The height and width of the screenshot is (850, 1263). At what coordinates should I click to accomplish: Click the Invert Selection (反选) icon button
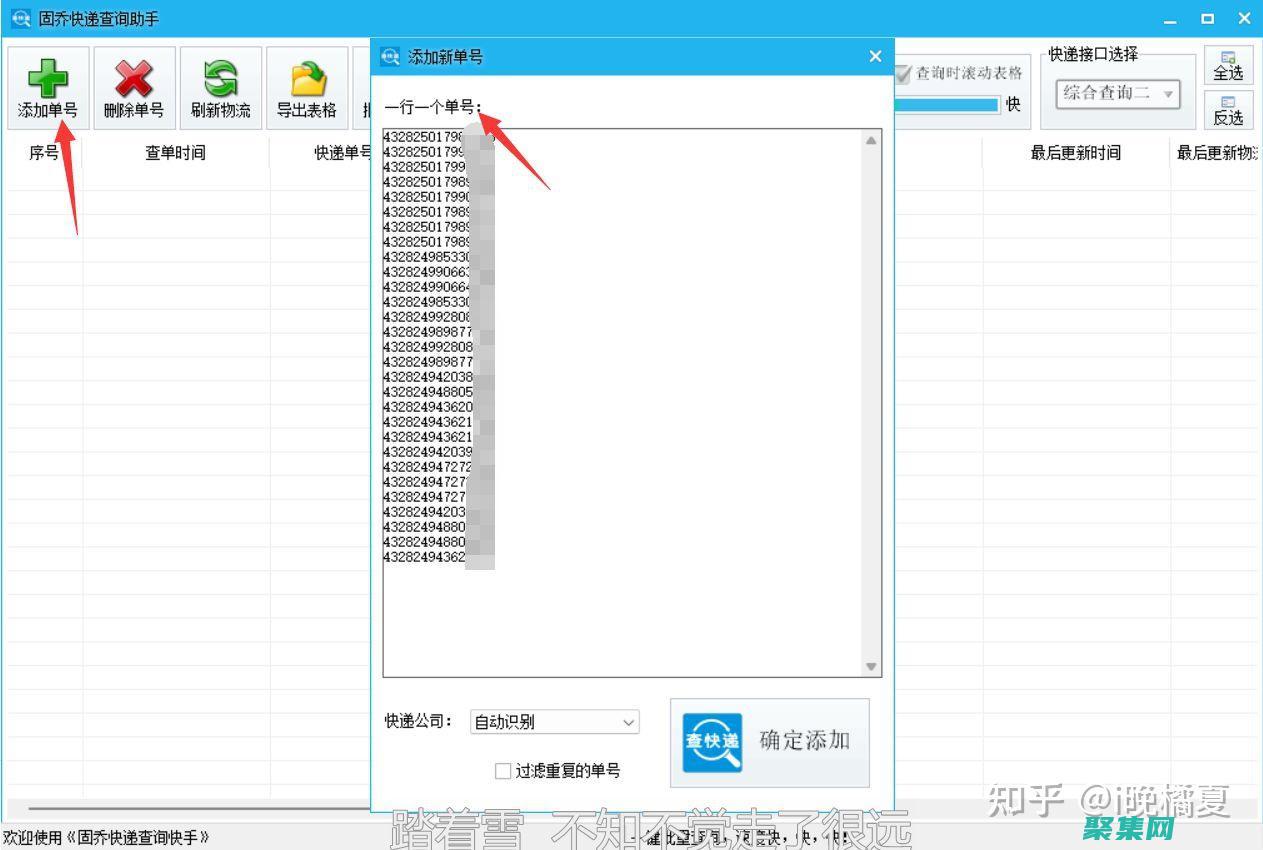[x=1228, y=110]
